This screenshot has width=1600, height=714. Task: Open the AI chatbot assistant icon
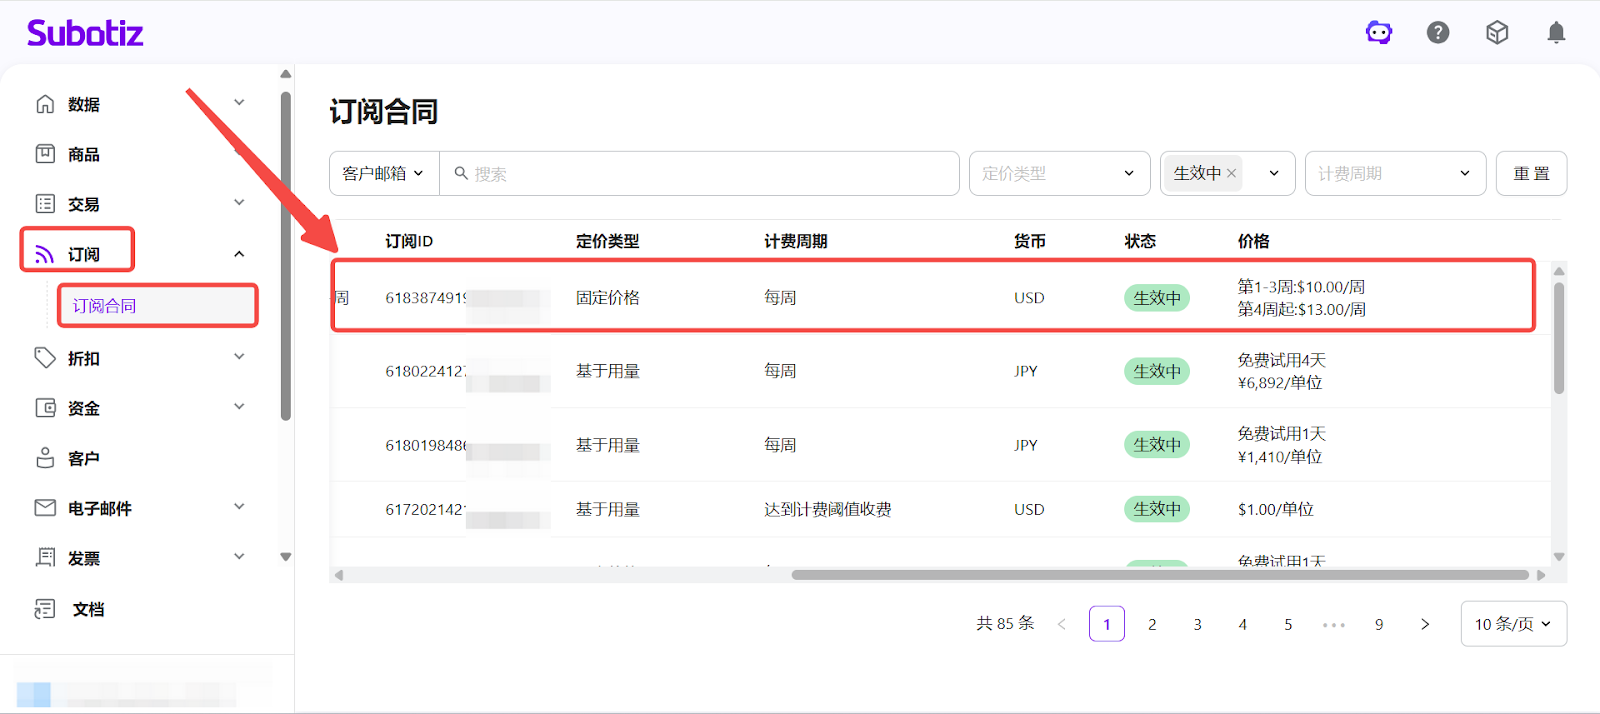click(1379, 33)
